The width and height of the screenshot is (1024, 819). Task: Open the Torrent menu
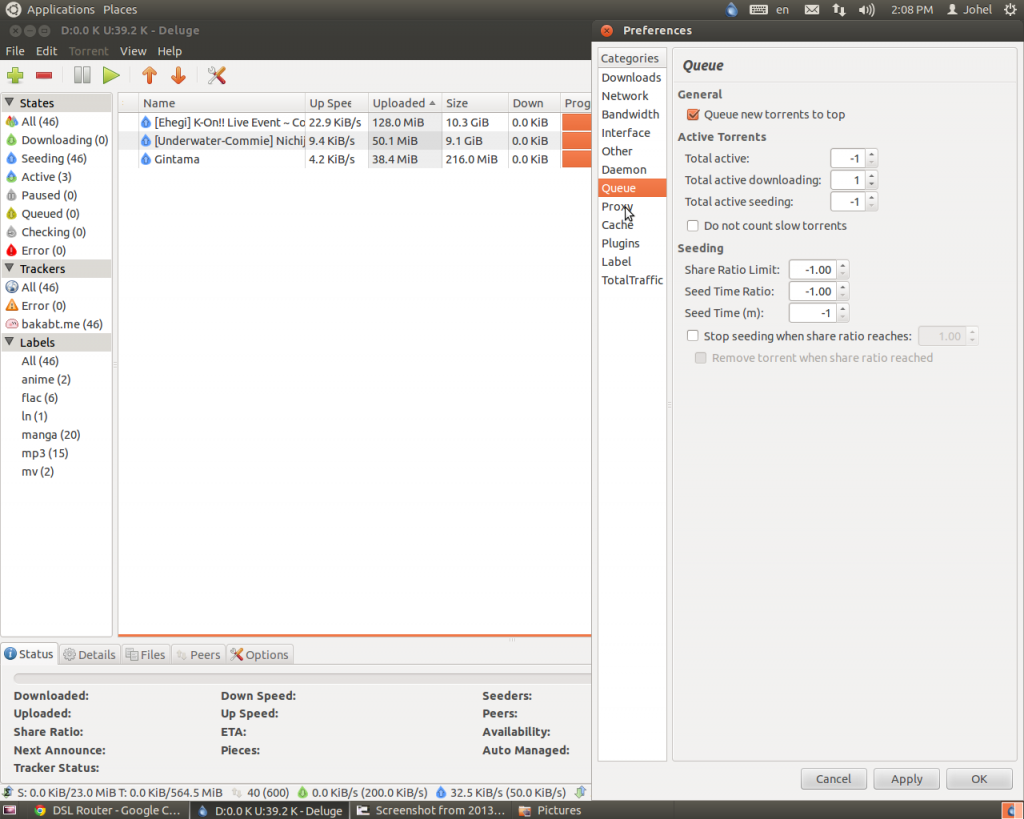[88, 51]
